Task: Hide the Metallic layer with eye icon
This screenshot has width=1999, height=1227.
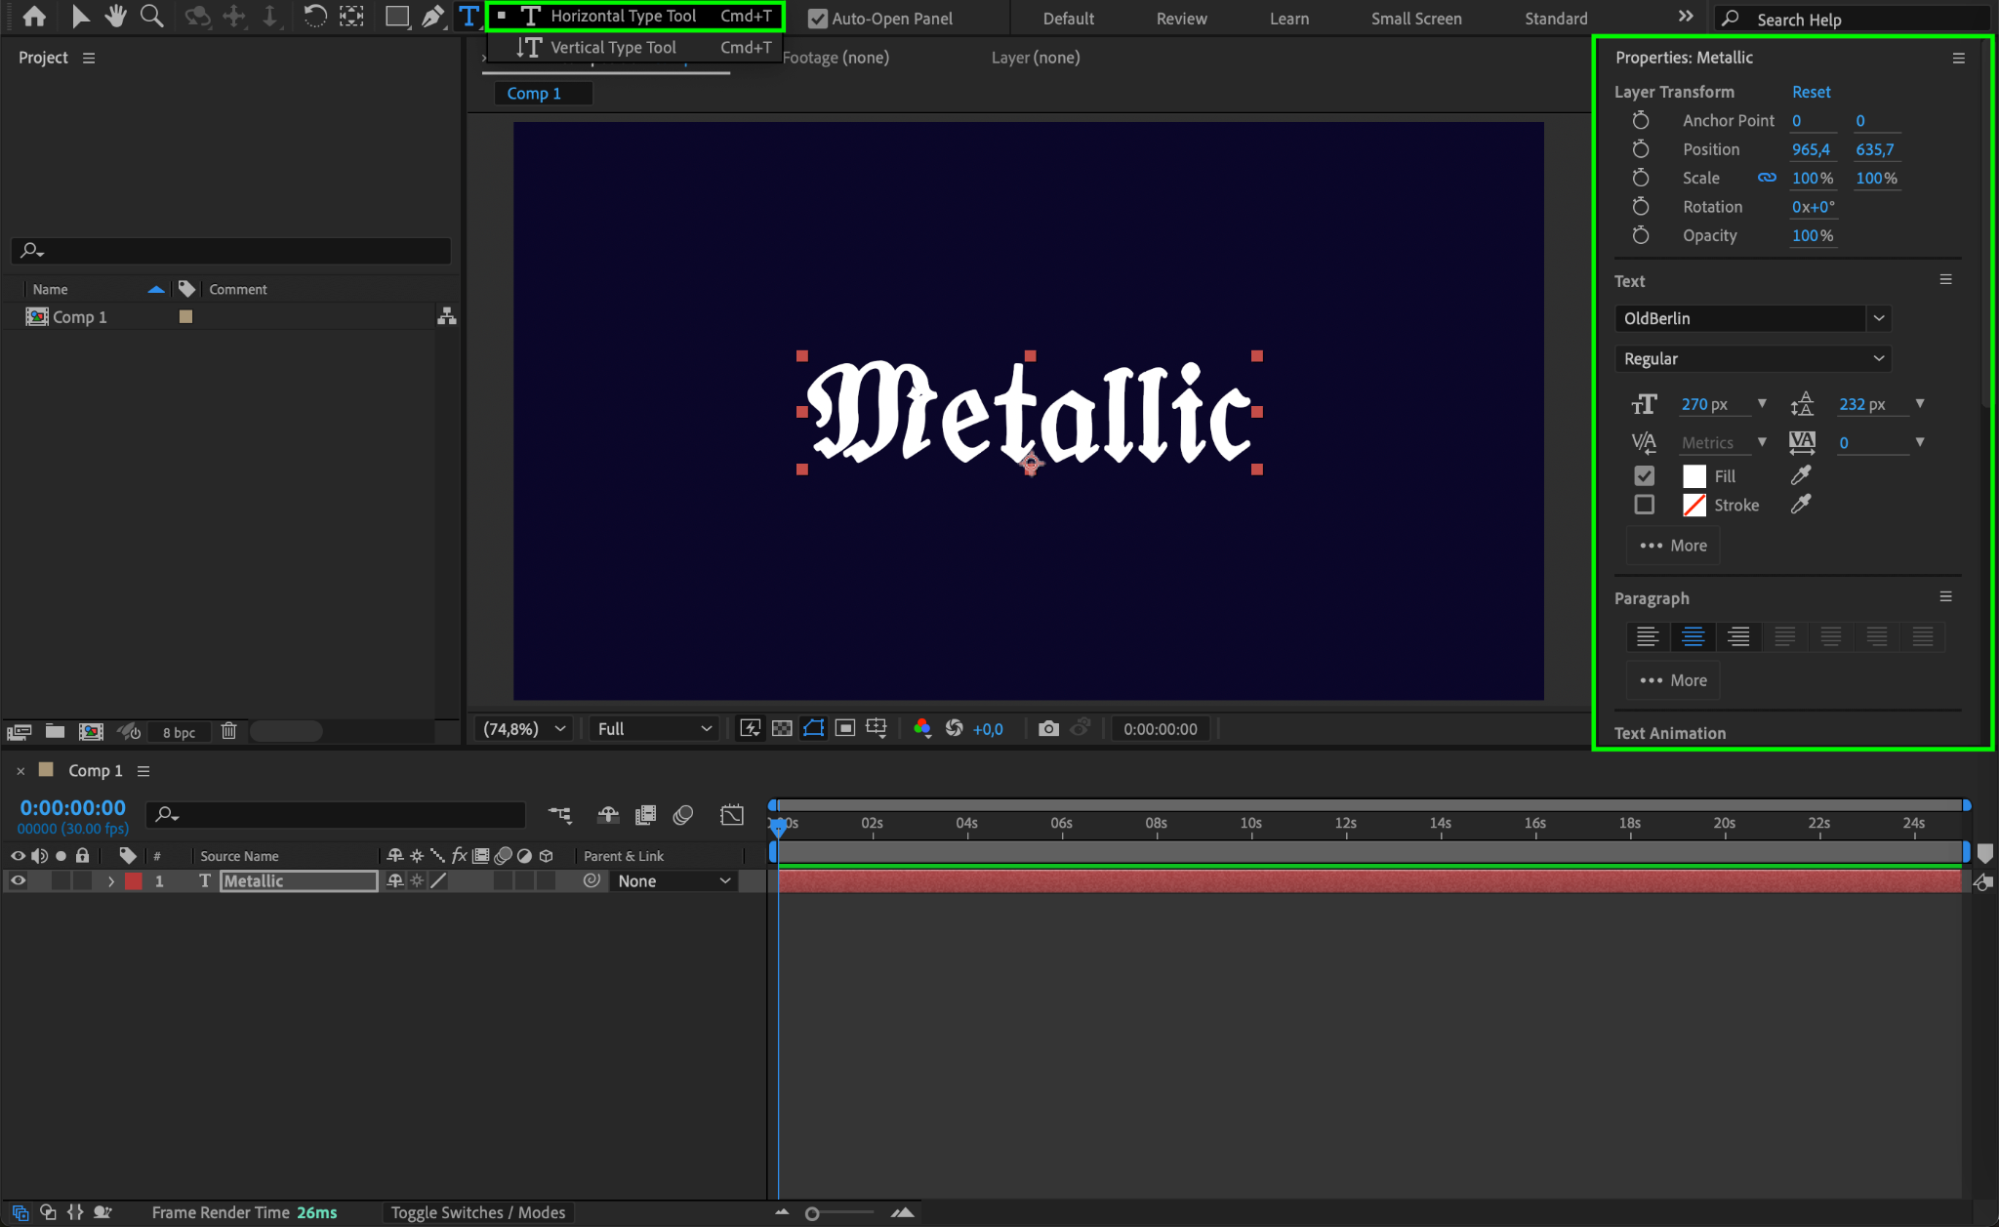Action: click(18, 881)
